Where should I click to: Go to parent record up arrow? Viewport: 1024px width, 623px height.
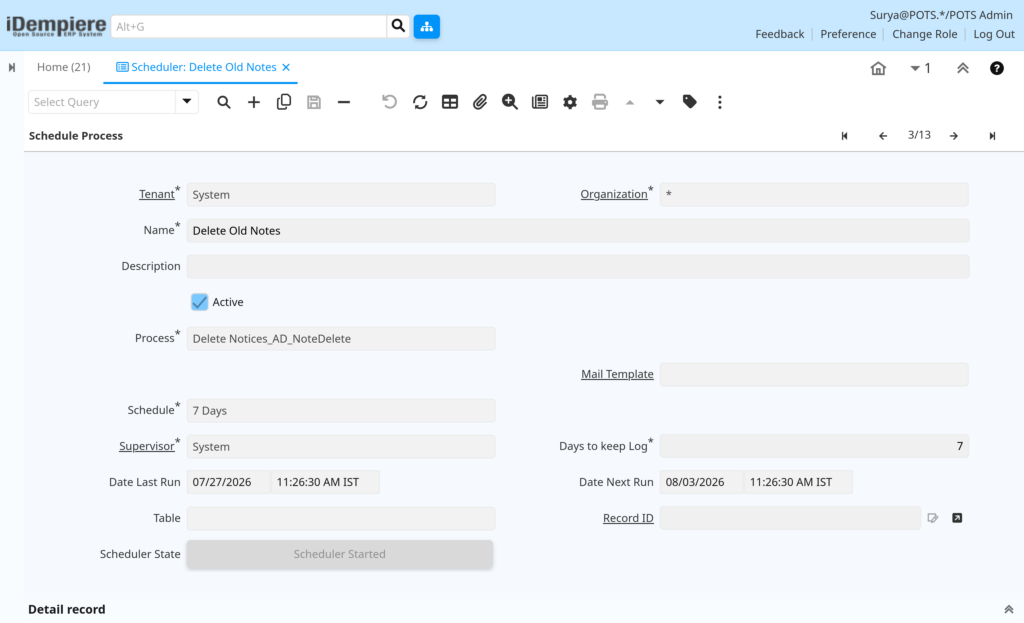630,102
